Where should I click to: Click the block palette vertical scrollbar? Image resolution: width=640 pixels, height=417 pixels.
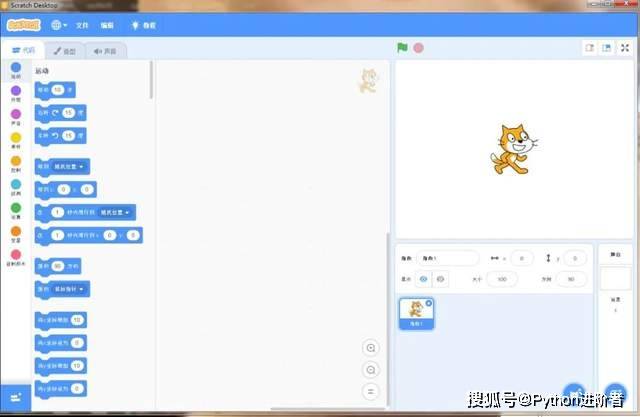pos(151,80)
